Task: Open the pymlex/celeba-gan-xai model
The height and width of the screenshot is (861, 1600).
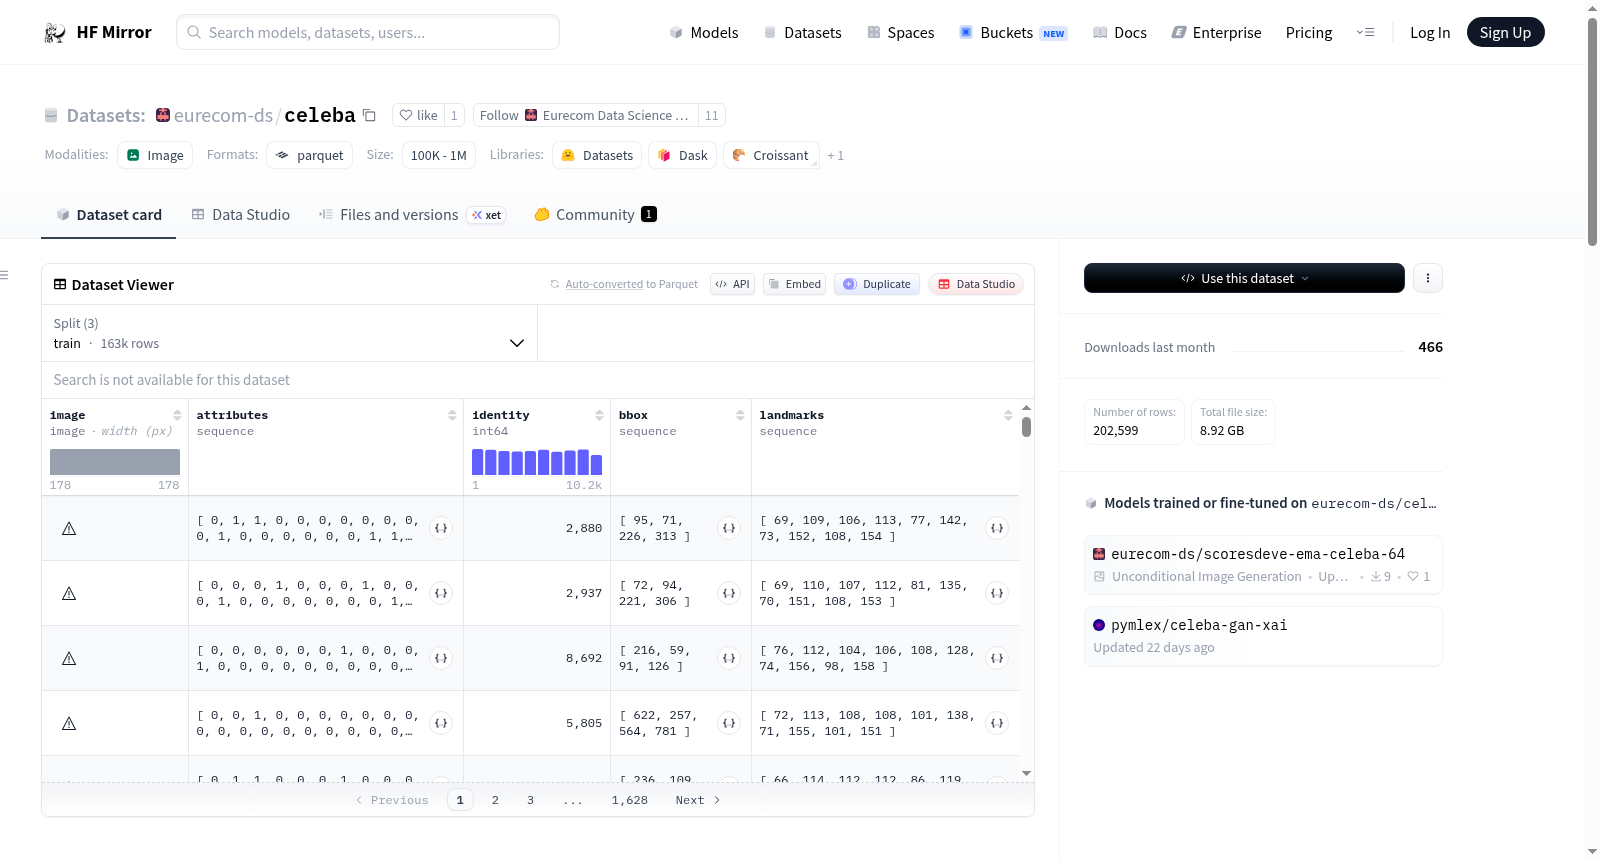Action: coord(1263,636)
